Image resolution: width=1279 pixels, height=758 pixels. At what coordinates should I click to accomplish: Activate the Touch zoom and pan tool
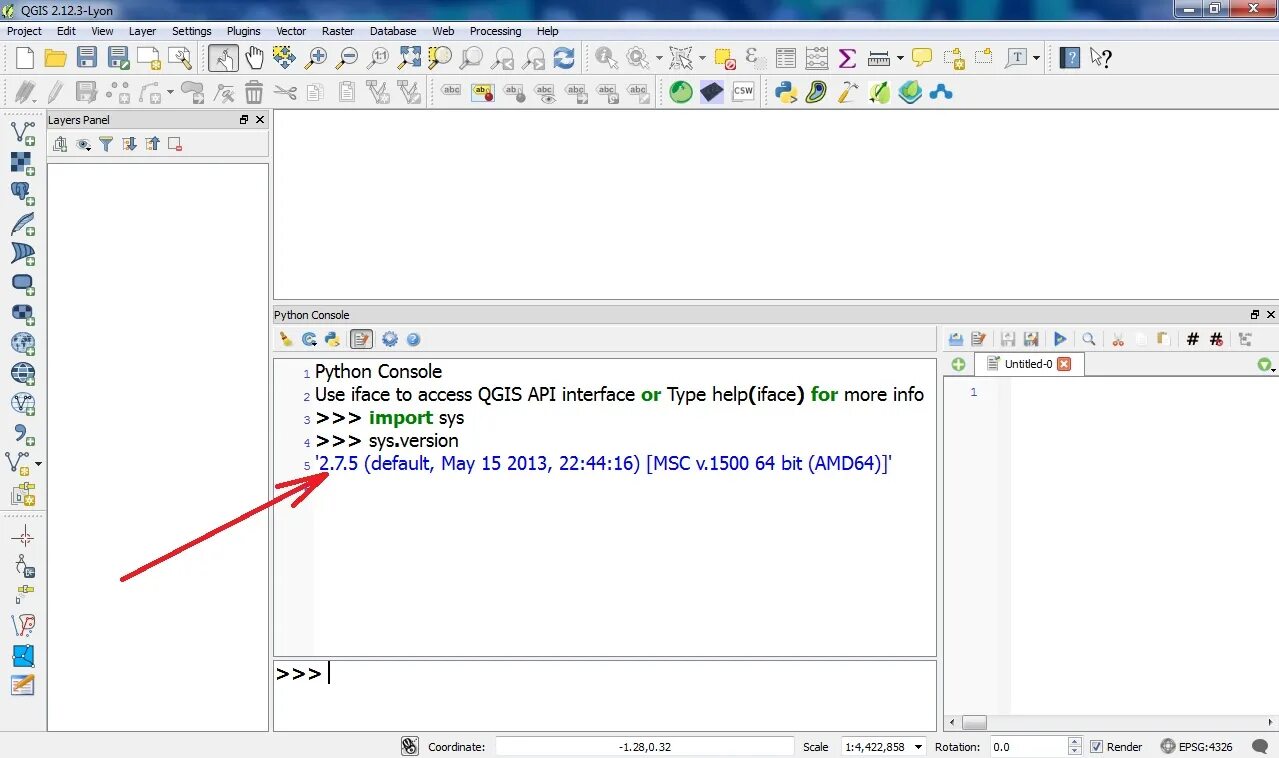pos(223,58)
